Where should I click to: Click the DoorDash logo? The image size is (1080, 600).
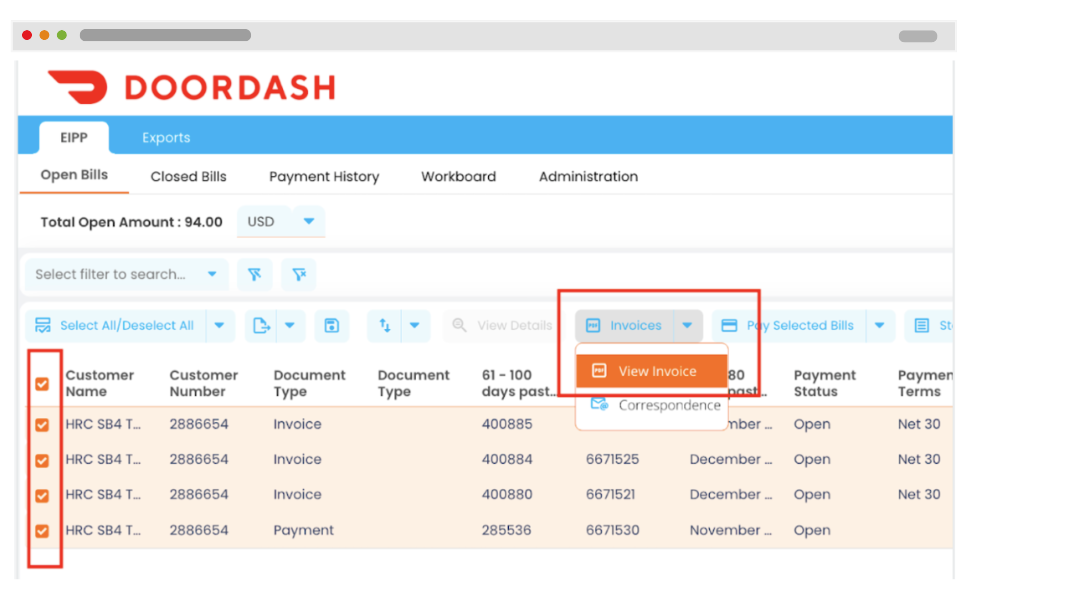191,87
